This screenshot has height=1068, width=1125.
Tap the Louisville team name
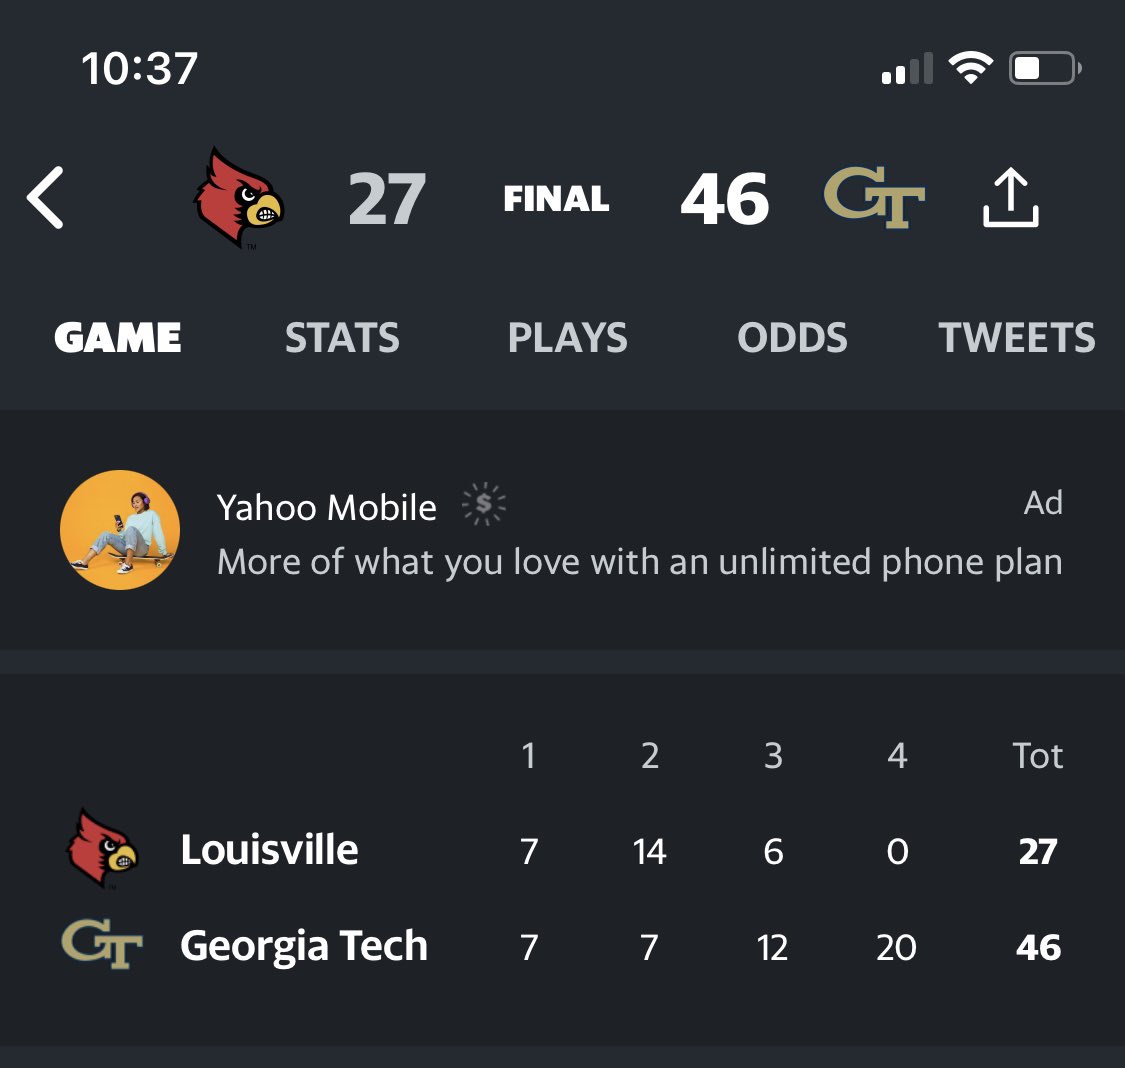tap(269, 850)
